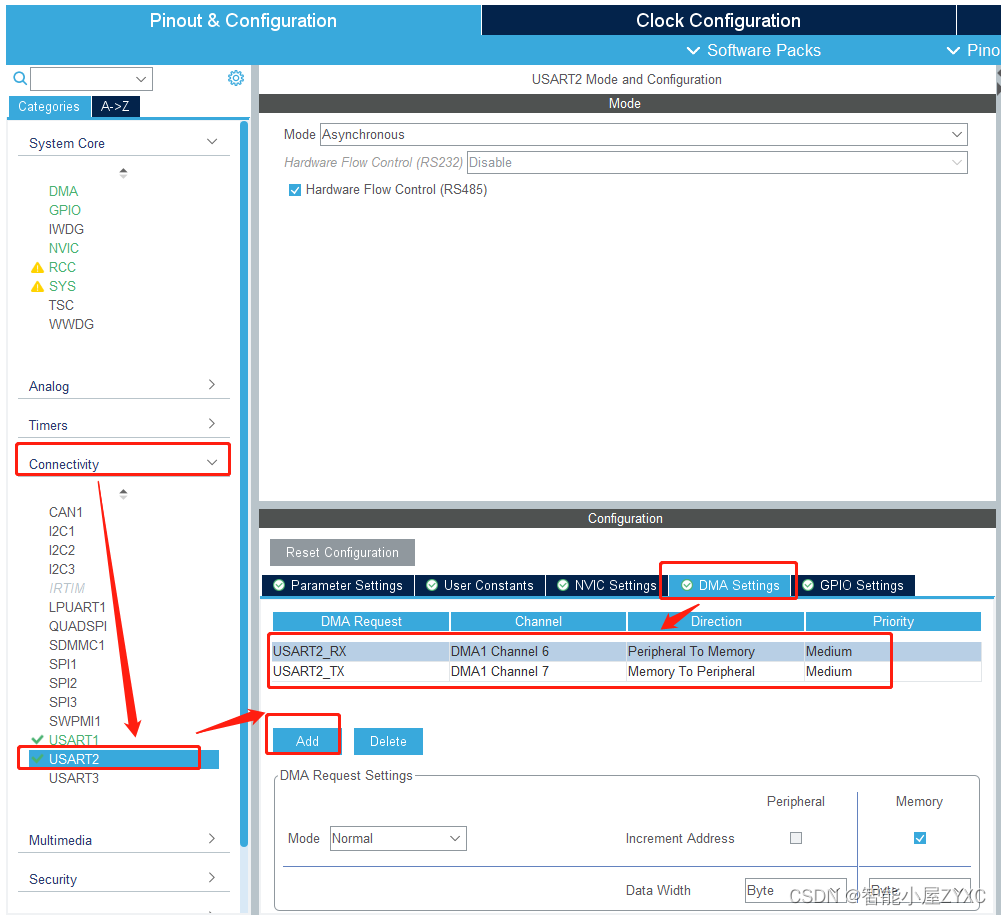
Task: Open the GPIO Settings tab
Action: 853,586
